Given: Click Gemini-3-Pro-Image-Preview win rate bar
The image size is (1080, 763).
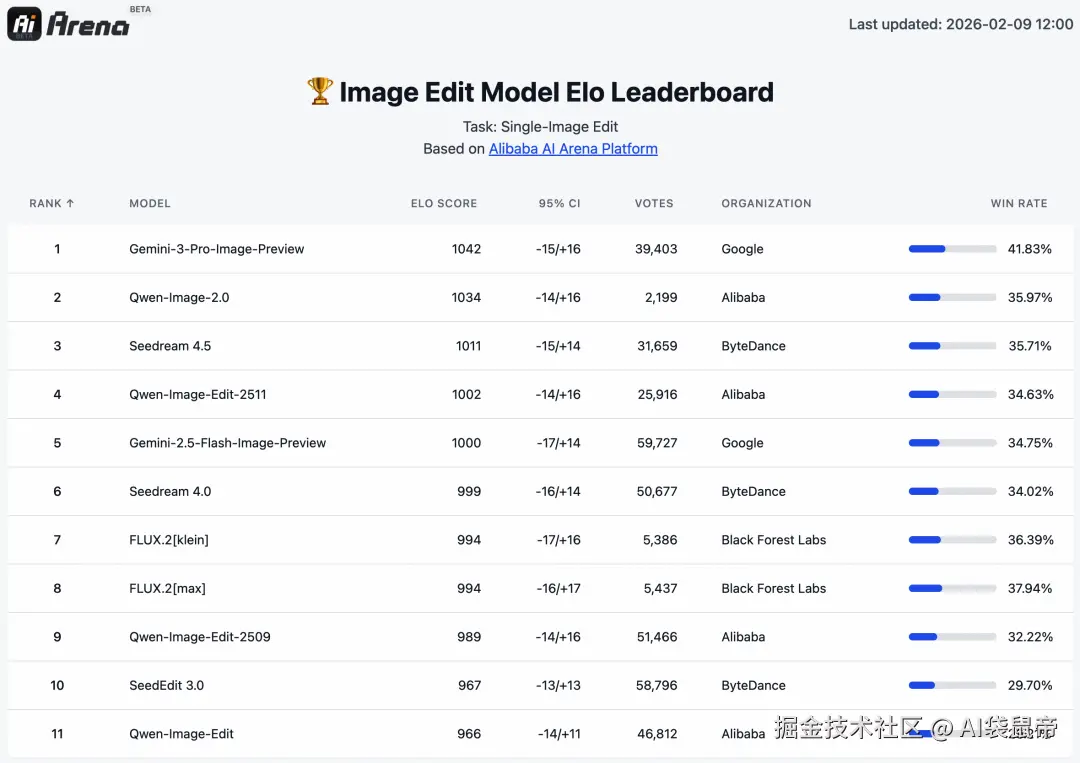Looking at the screenshot, I should point(952,249).
